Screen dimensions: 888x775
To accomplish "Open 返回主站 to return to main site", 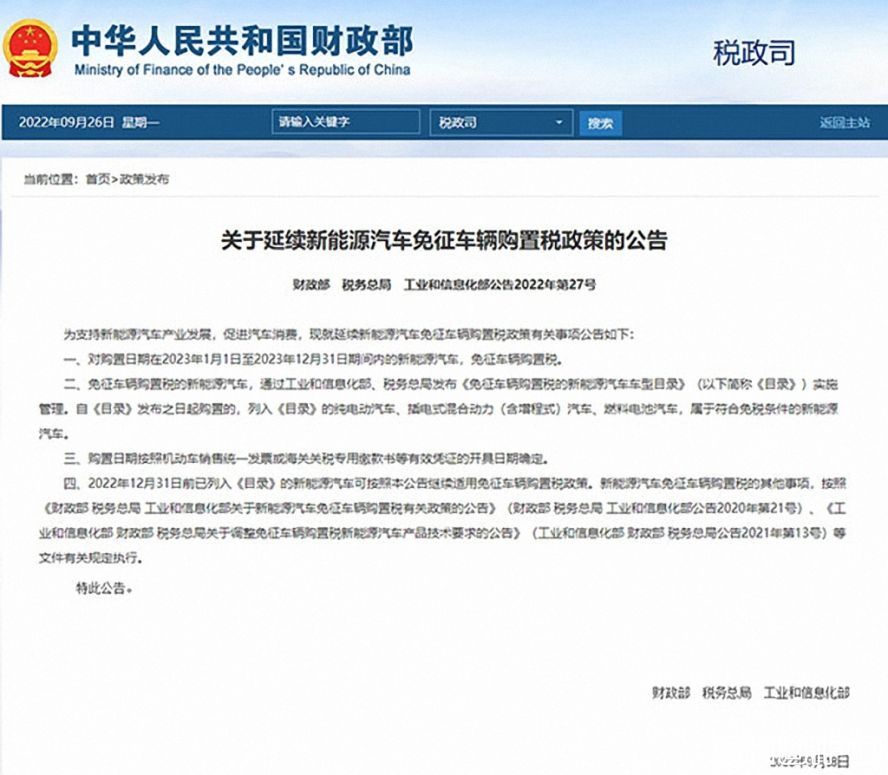I will [847, 122].
